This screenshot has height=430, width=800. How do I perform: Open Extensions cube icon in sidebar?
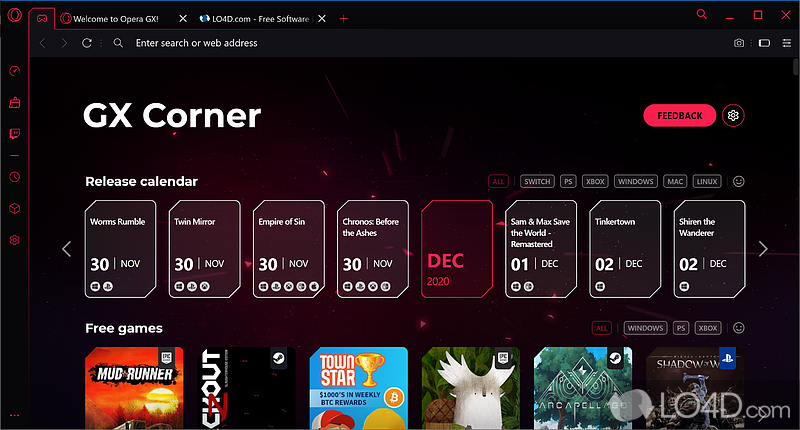[14, 208]
